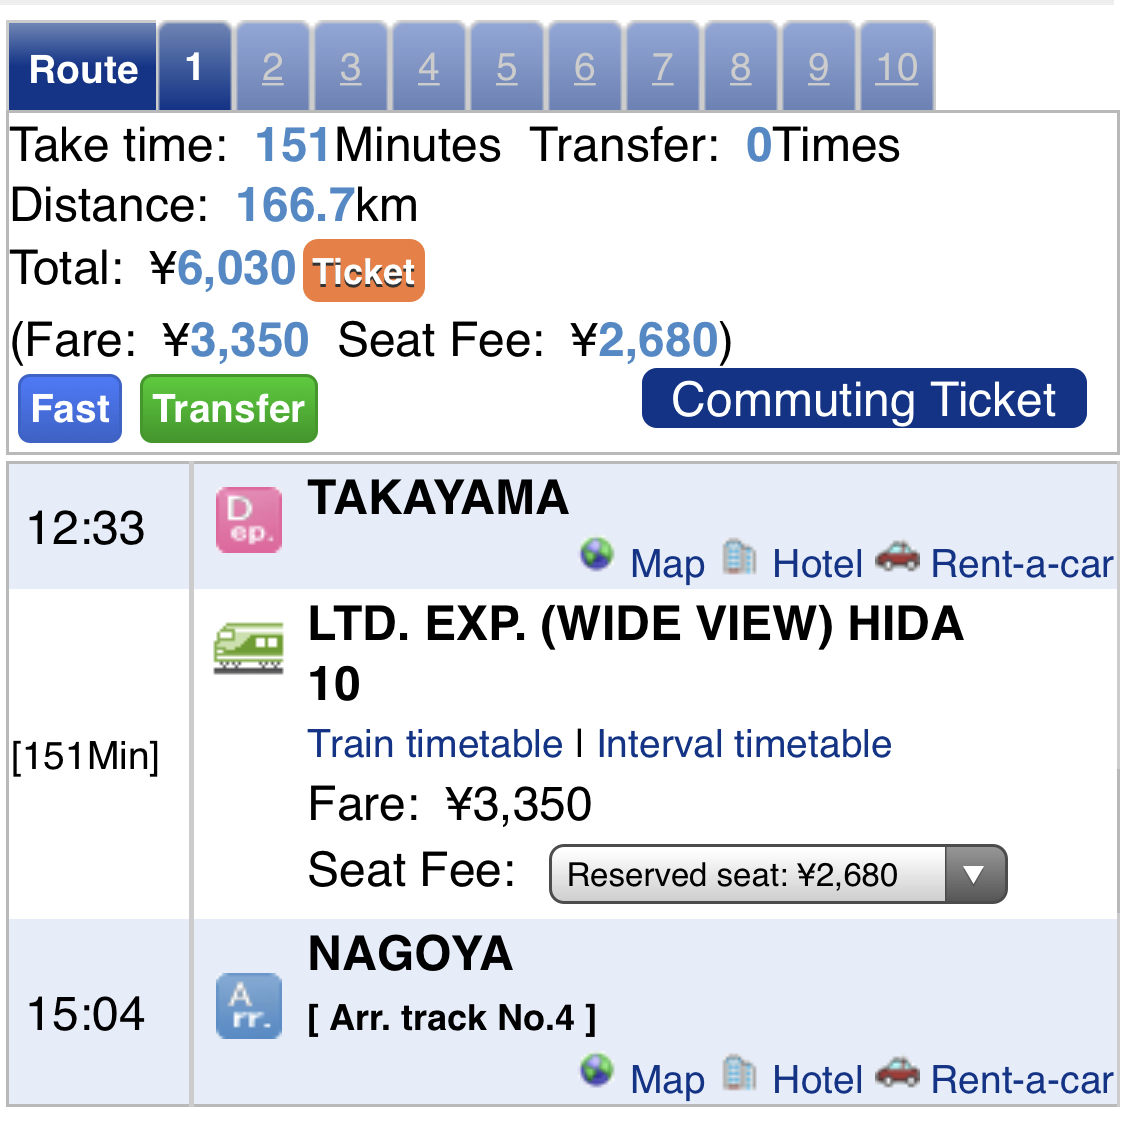Open route tab 5
Image resolution: width=1125 pixels, height=1124 pixels.
pos(507,67)
